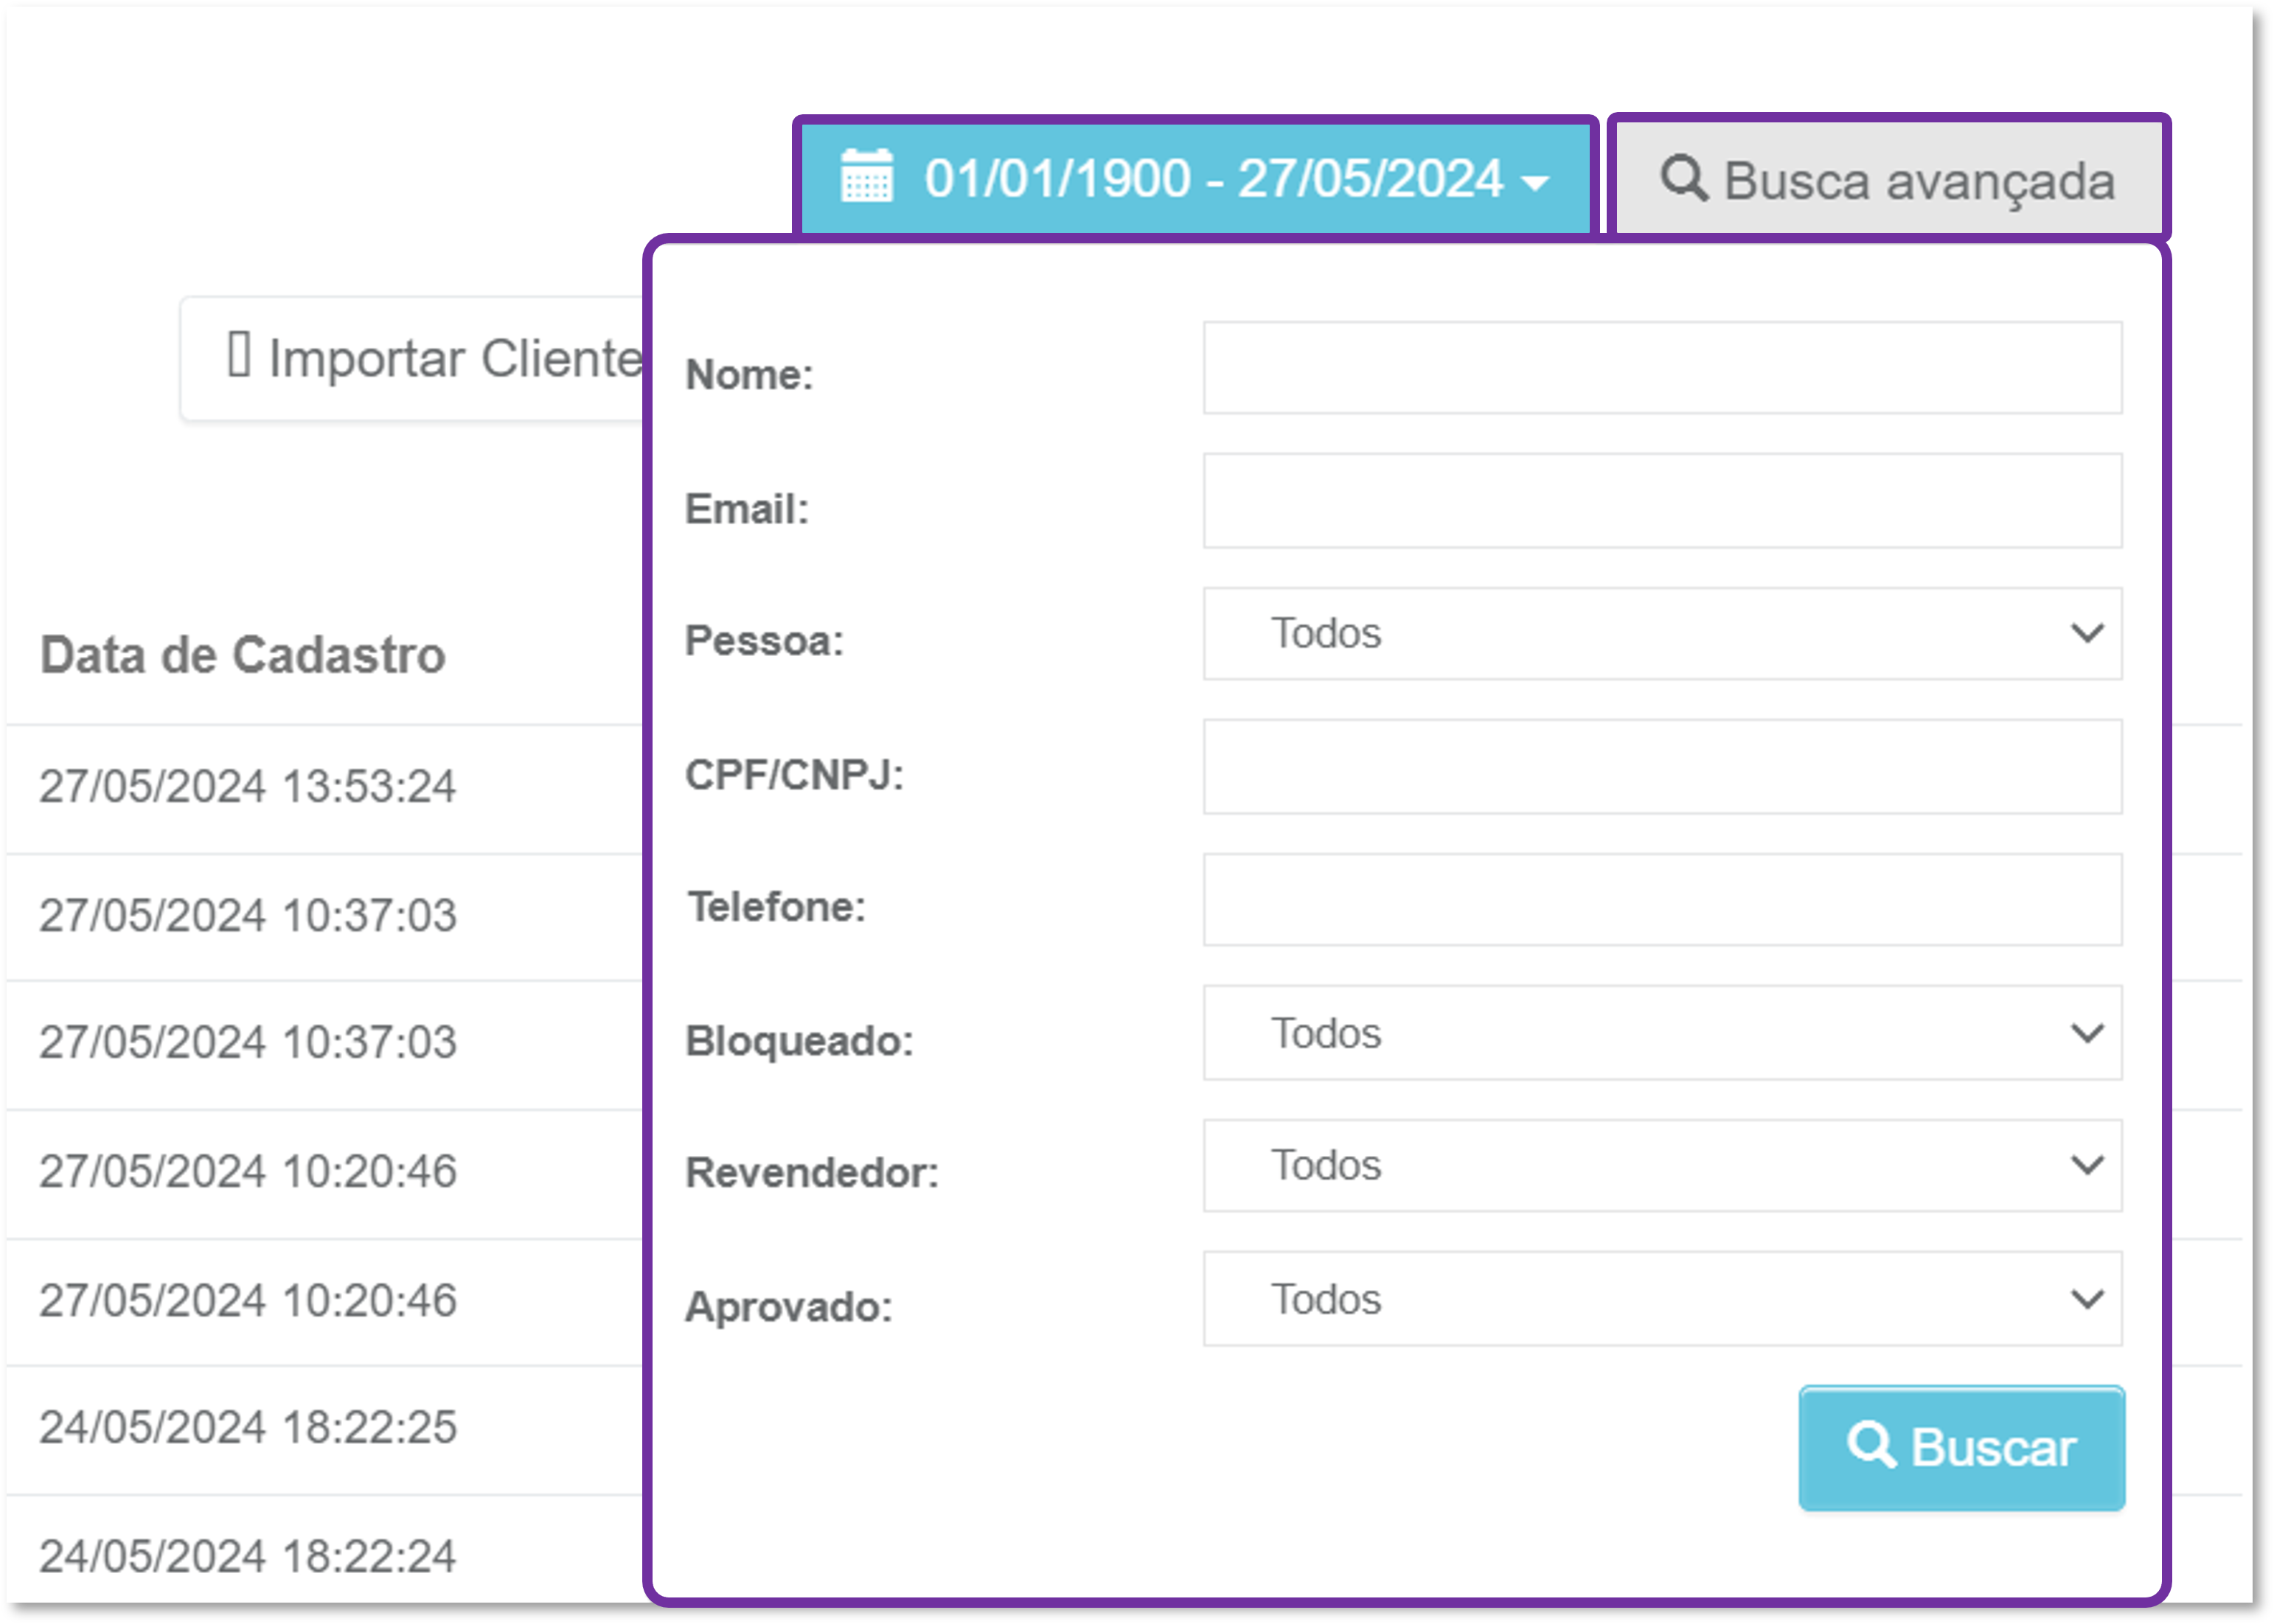Image resolution: width=2274 pixels, height=1624 pixels.
Task: Click the Revendedor: label
Action: point(812,1173)
